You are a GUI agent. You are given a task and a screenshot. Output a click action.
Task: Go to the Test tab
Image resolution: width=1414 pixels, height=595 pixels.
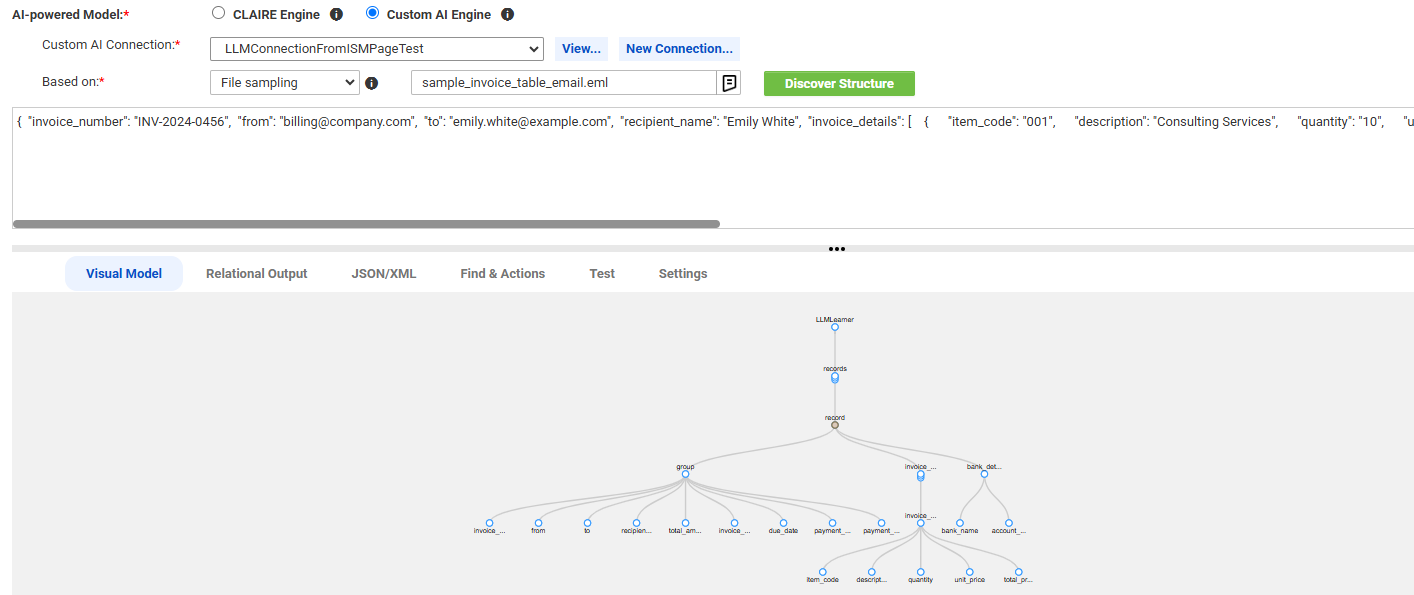(602, 274)
